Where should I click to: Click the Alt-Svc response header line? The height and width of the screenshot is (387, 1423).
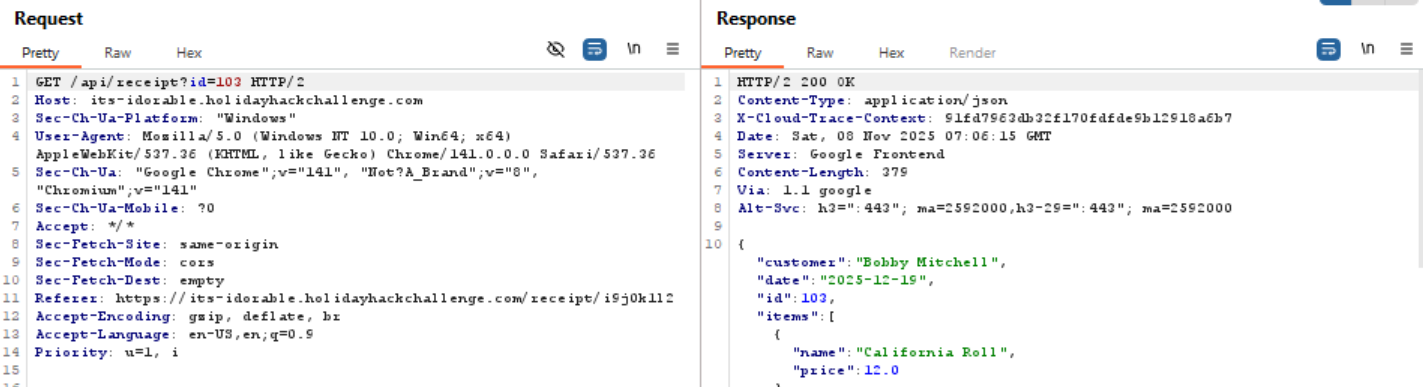985,208
